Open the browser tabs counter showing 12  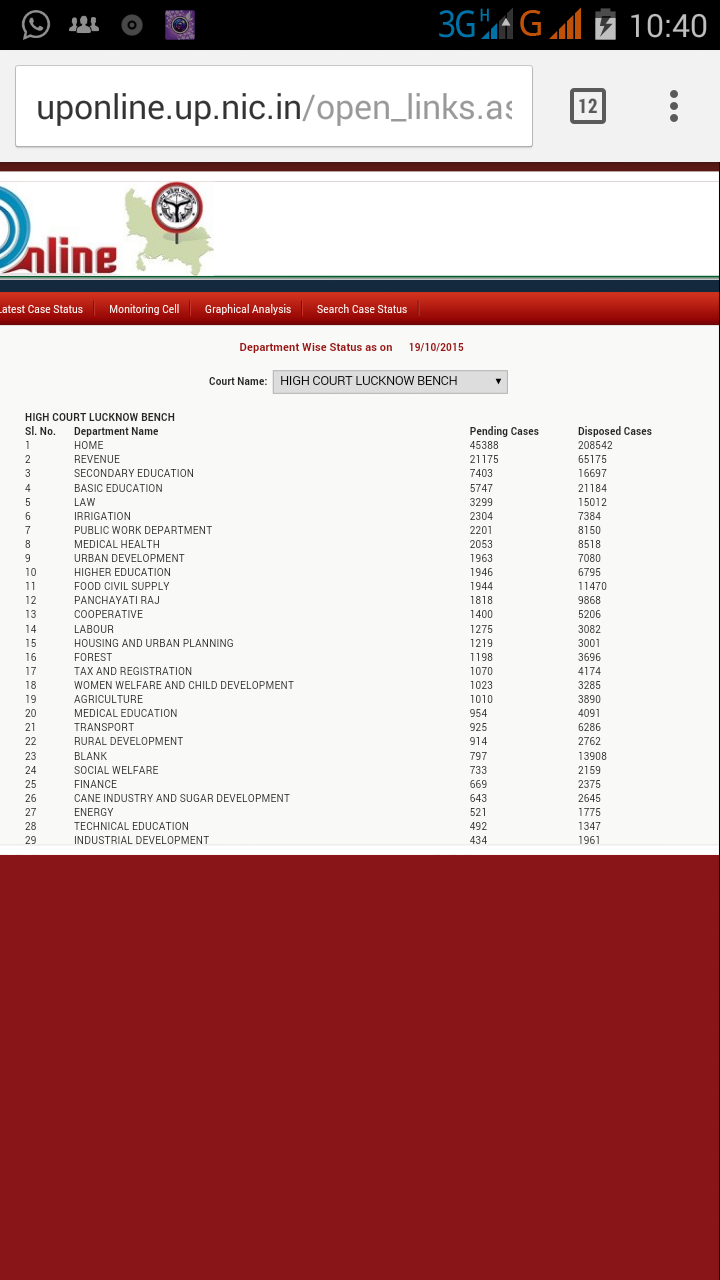coord(588,106)
